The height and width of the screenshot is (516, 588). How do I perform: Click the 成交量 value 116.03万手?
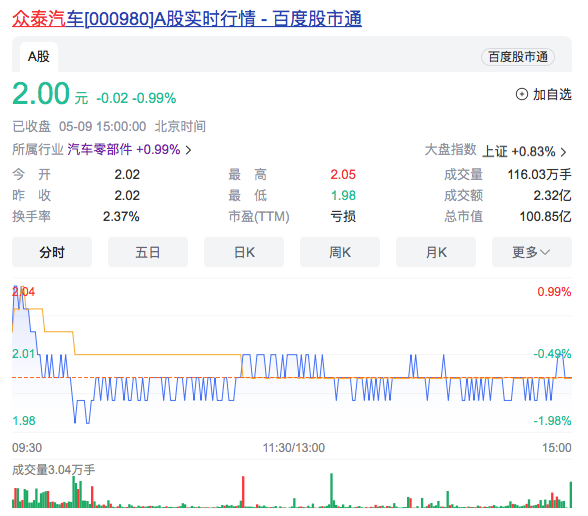(x=539, y=174)
